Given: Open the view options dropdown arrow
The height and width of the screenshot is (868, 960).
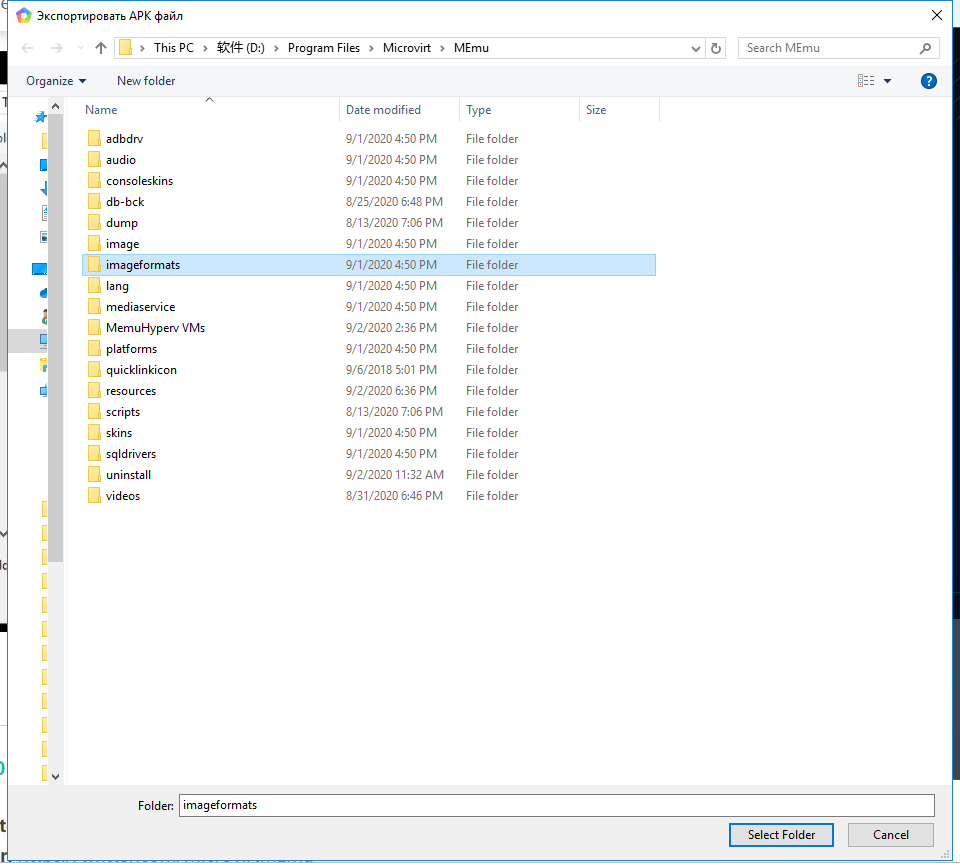Looking at the screenshot, I should coord(887,81).
